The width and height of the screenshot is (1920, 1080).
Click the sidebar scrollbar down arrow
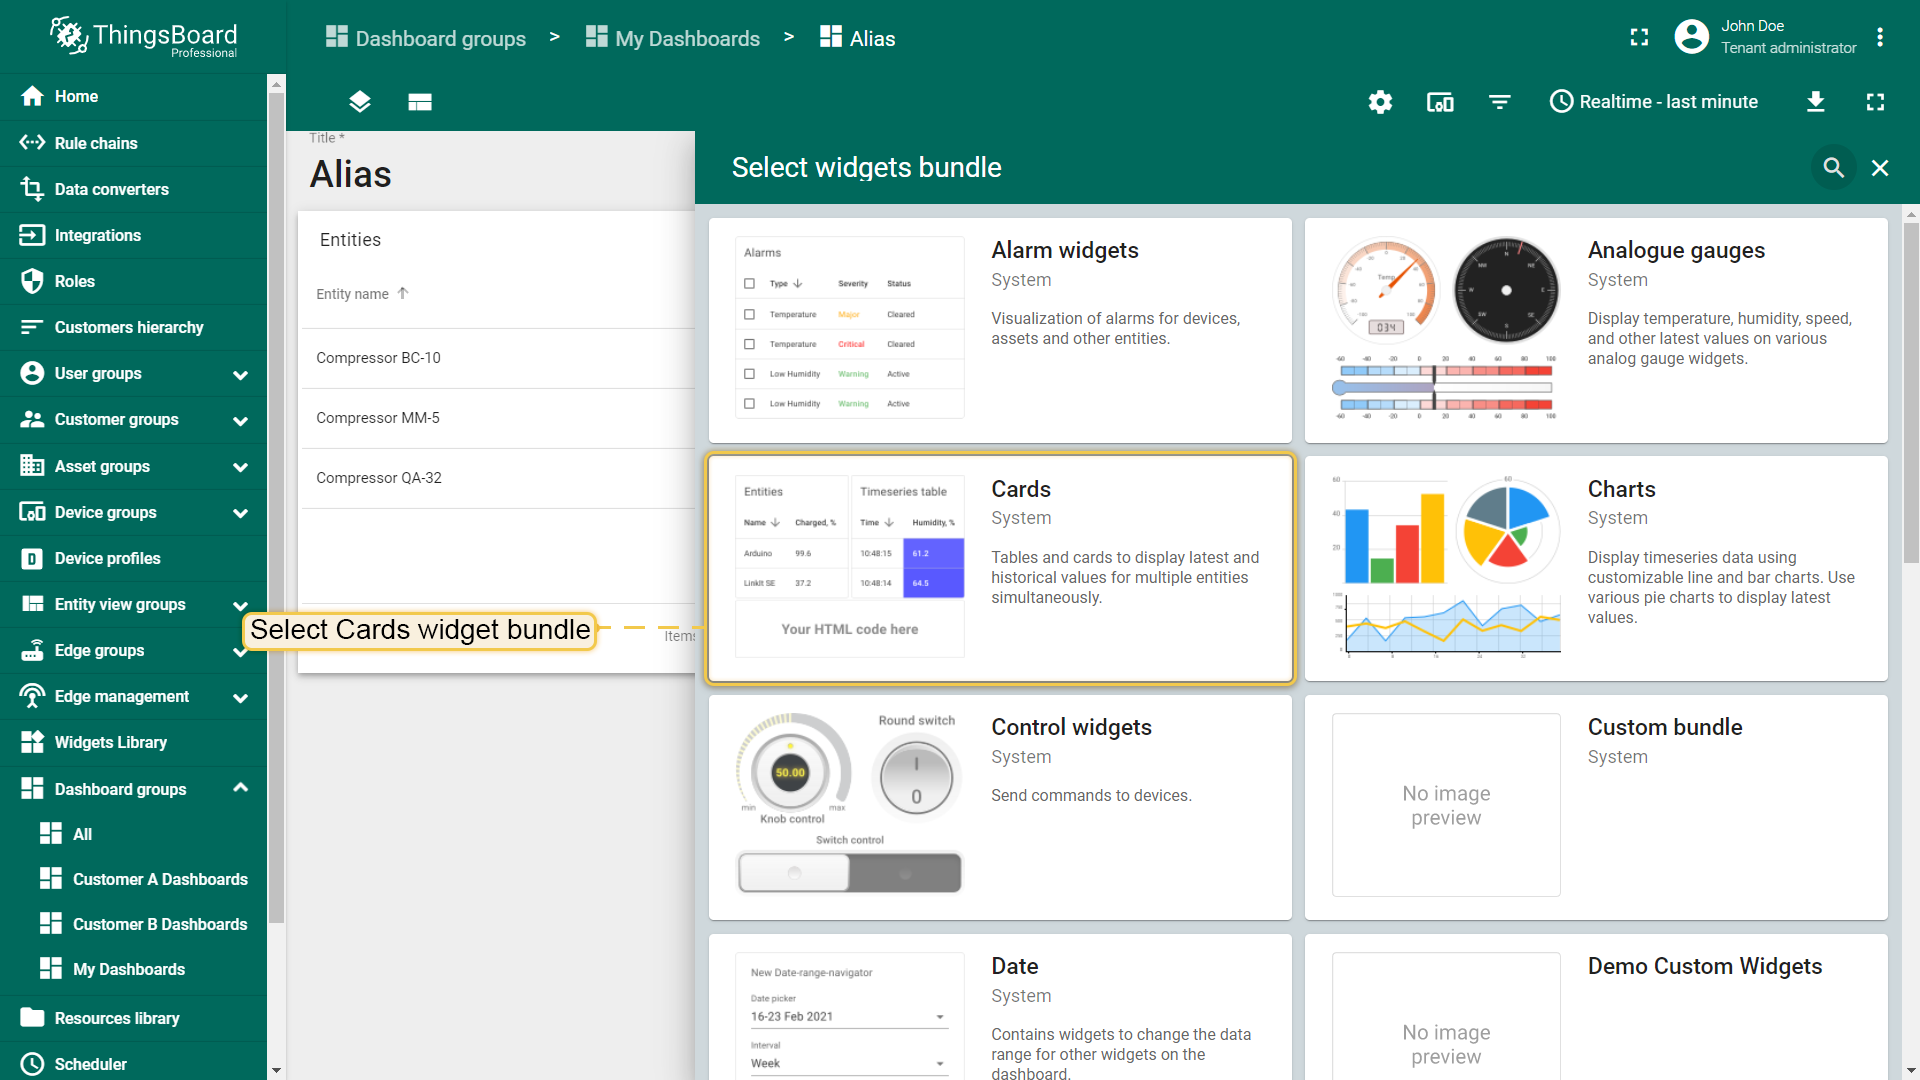tap(276, 1070)
